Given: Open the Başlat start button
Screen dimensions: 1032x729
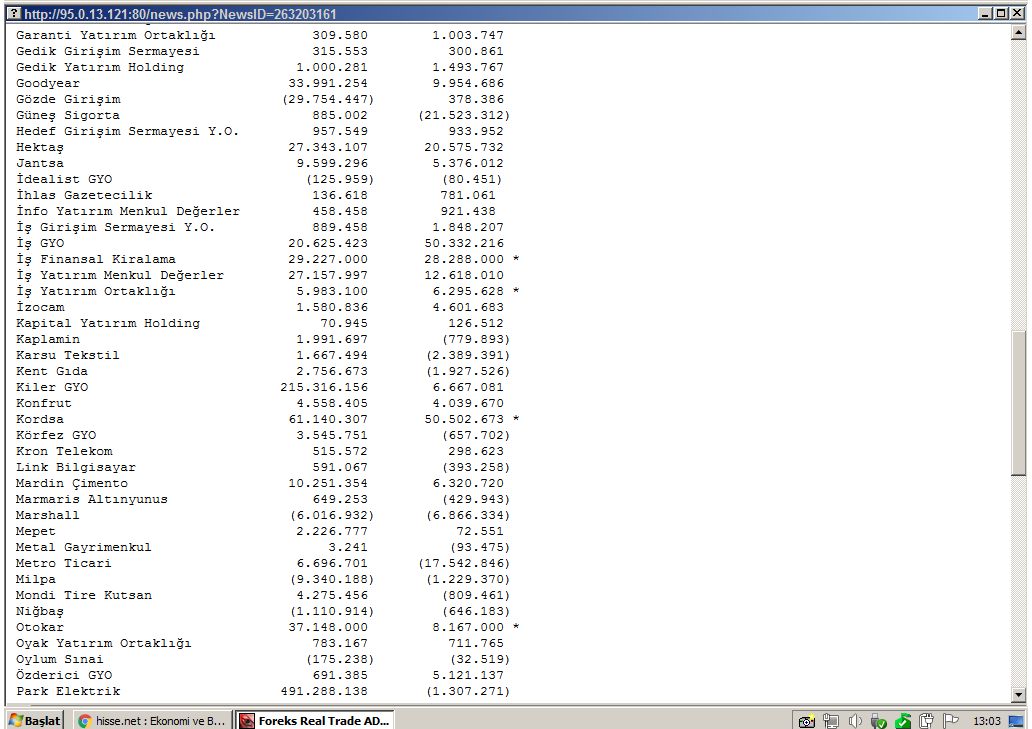Looking at the screenshot, I should coord(35,720).
